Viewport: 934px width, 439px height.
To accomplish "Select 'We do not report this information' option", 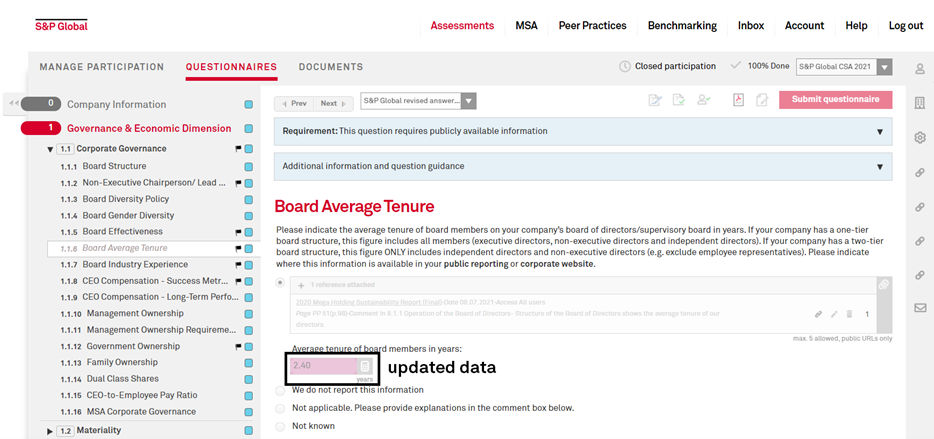I will click(x=280, y=391).
